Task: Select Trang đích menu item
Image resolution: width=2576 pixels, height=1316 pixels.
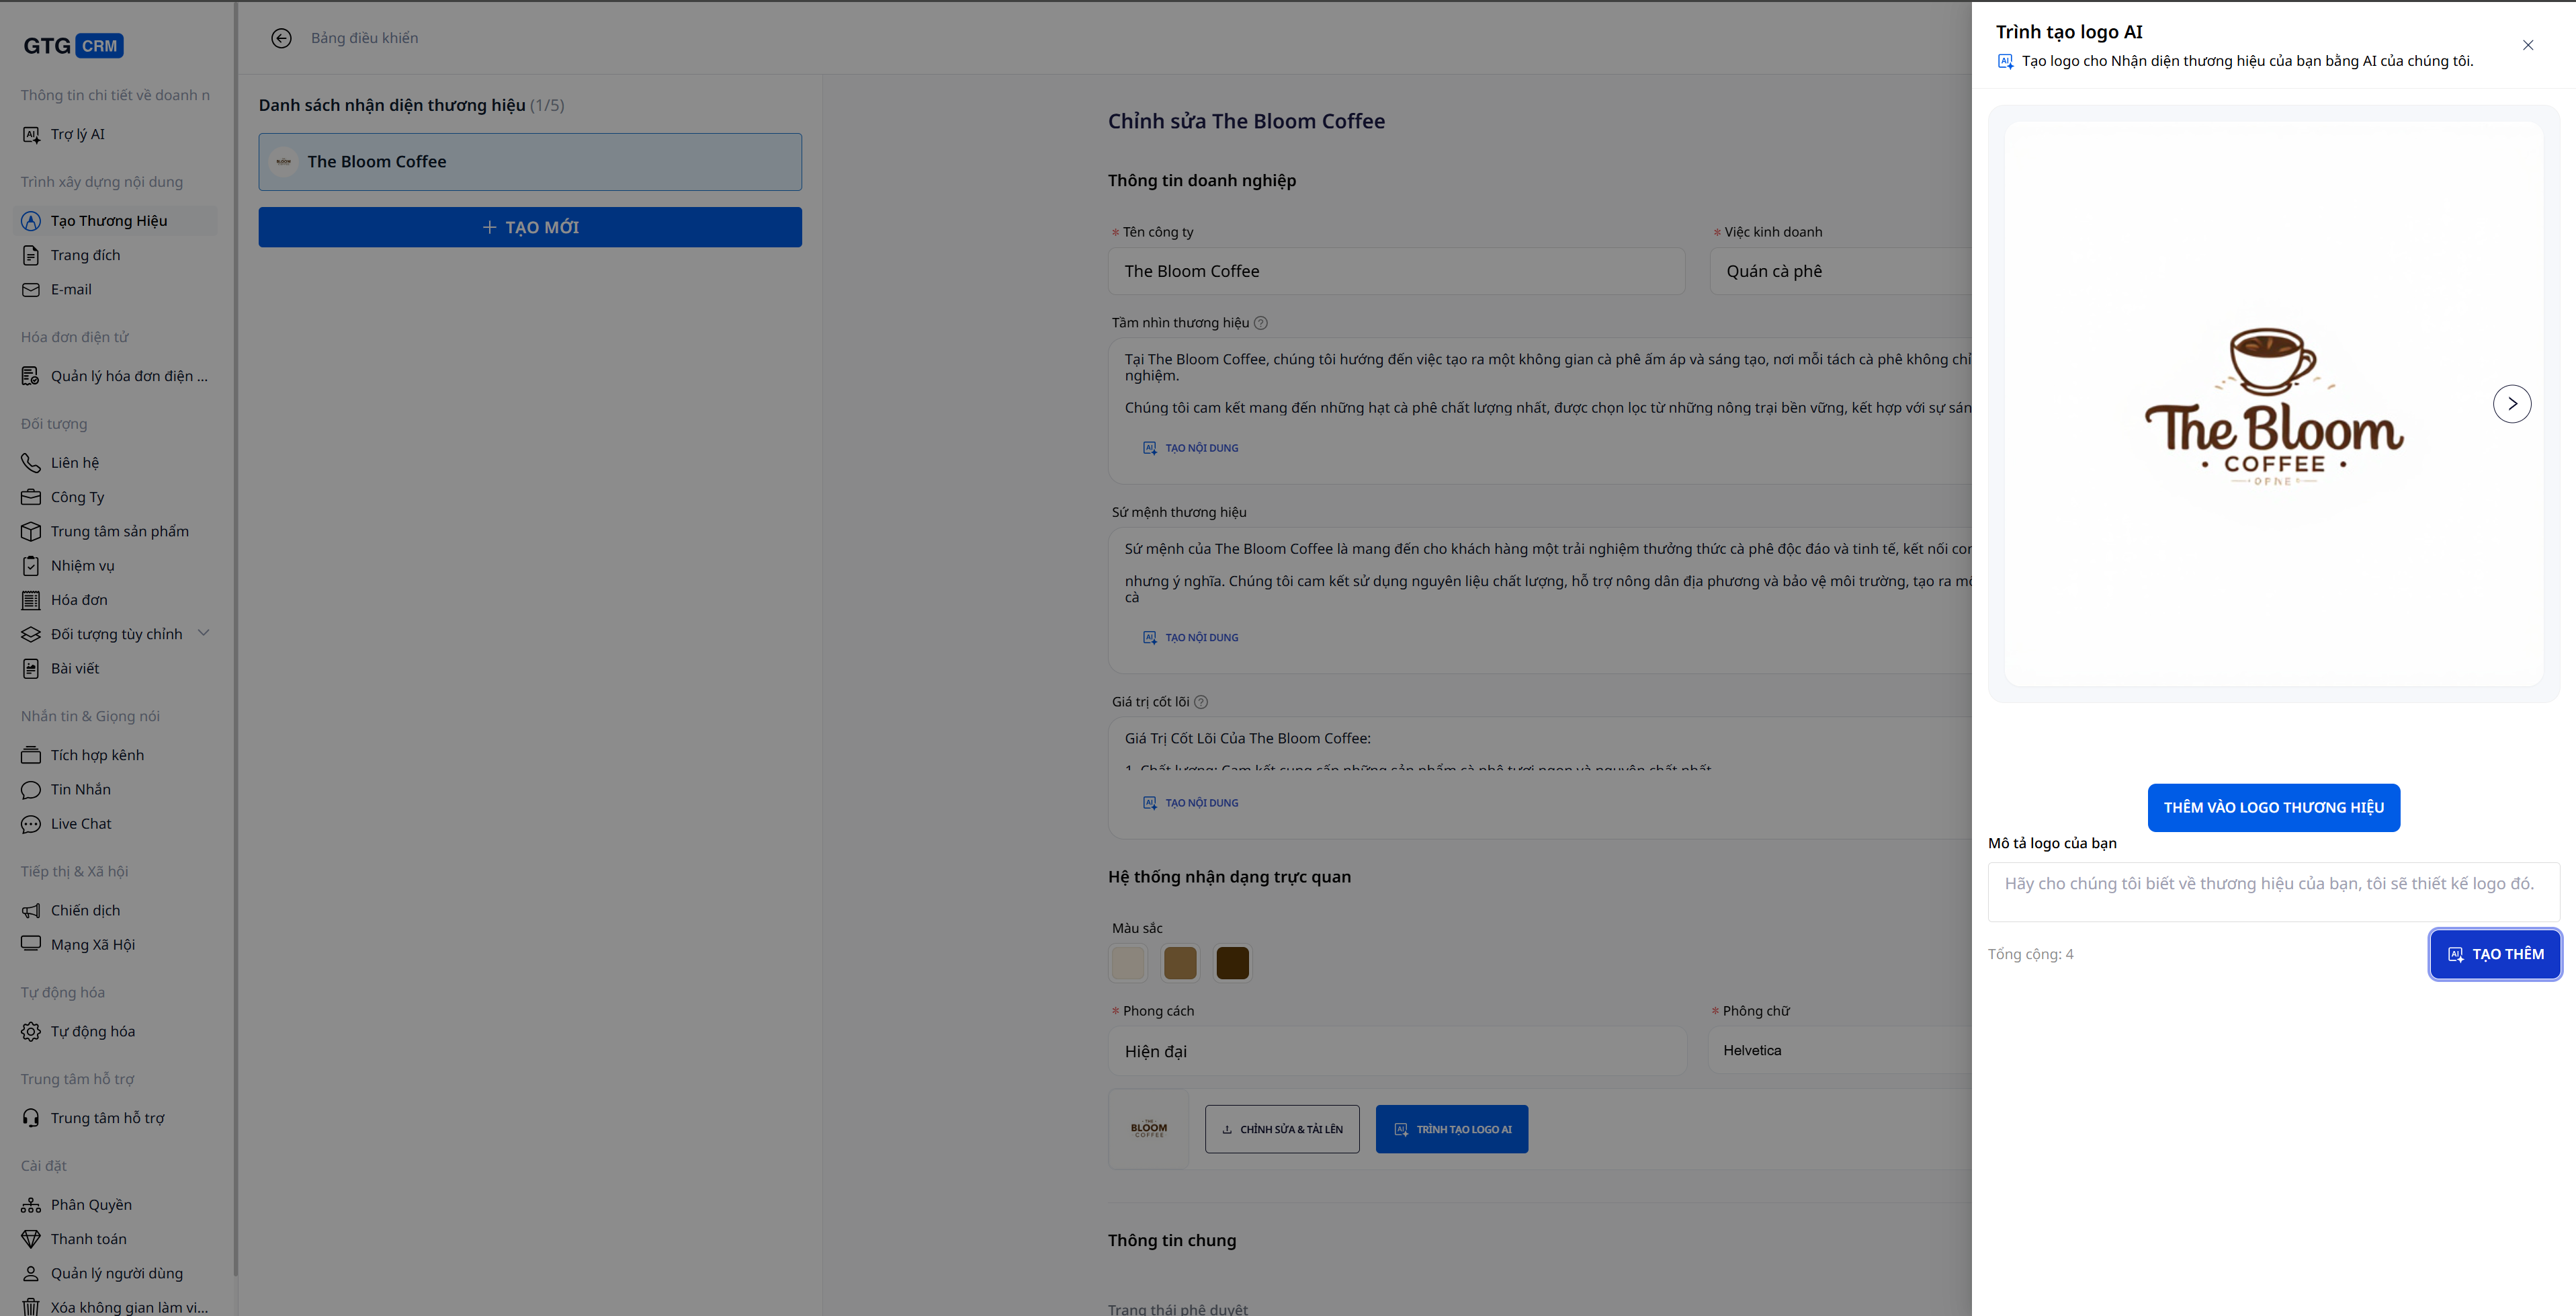Action: pos(85,255)
